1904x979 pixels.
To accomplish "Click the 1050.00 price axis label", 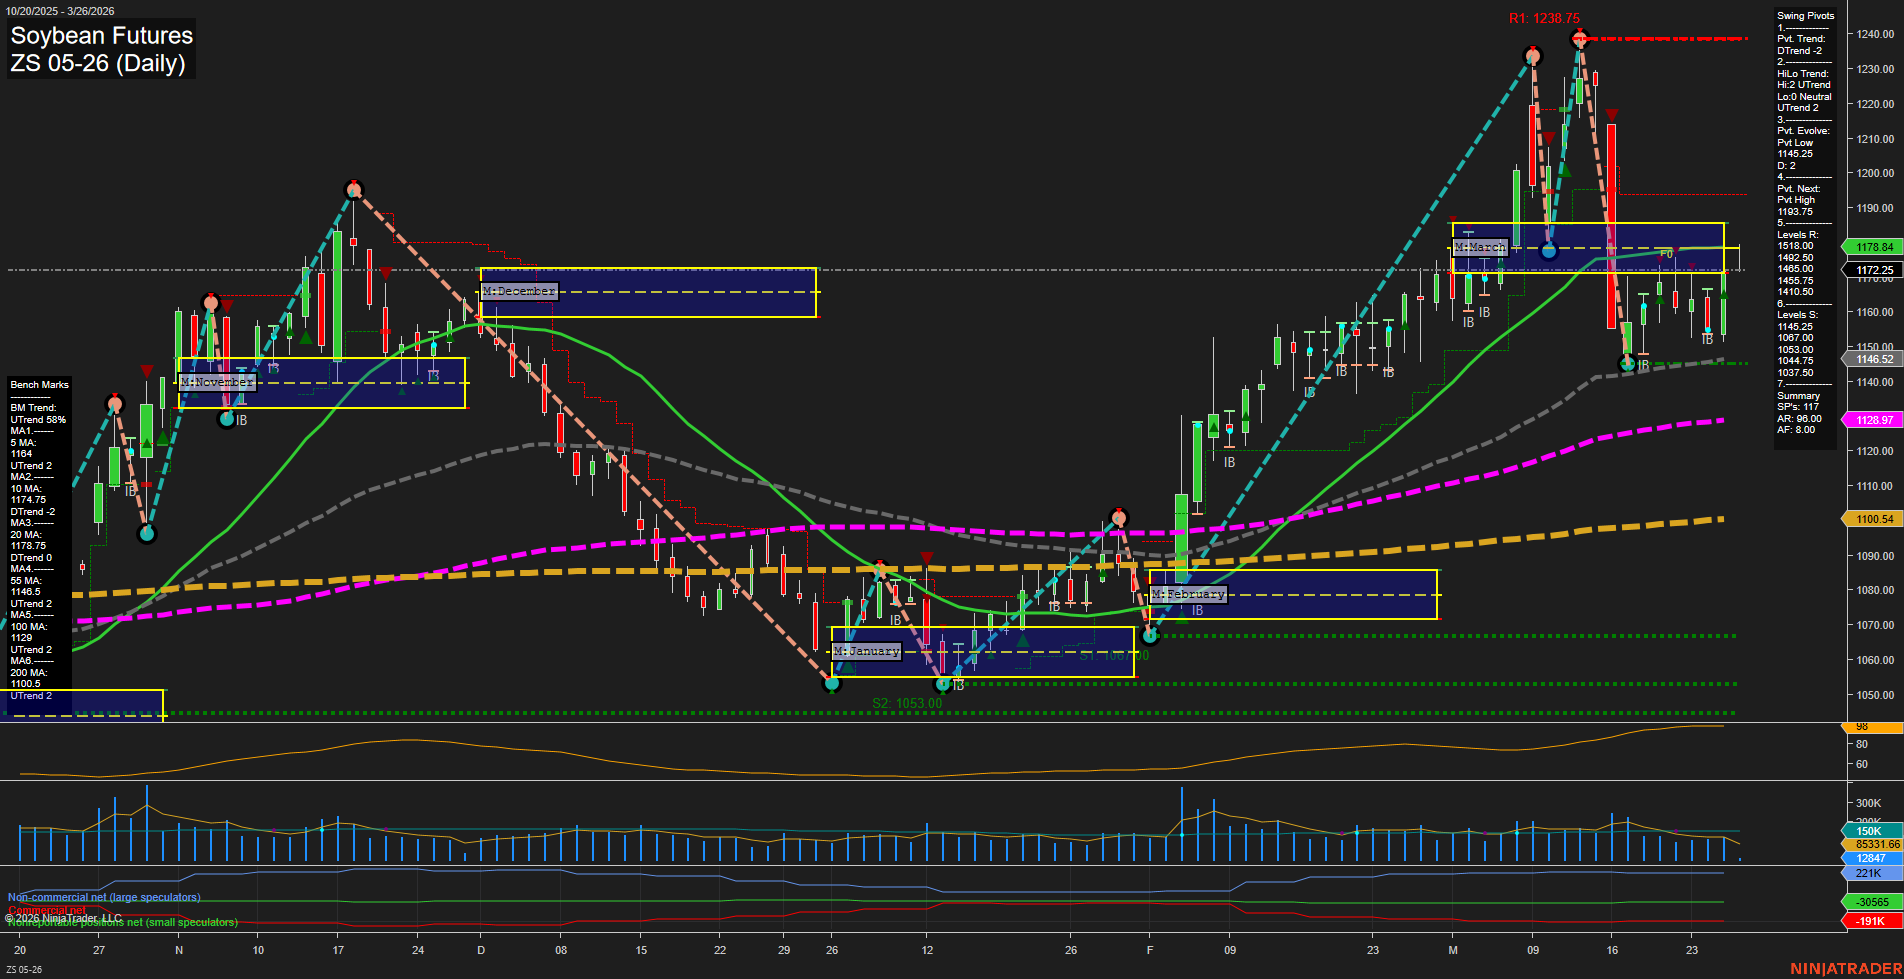I will [x=1875, y=695].
